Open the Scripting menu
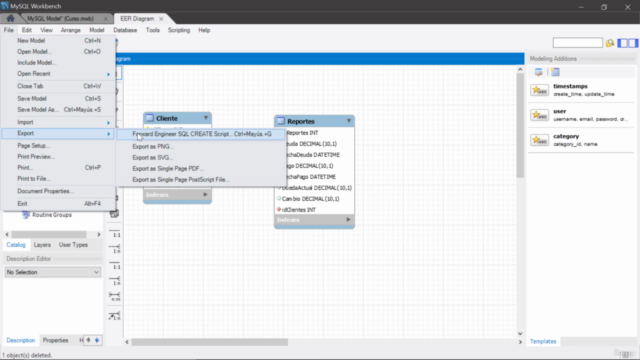This screenshot has height=360, width=640. click(179, 30)
